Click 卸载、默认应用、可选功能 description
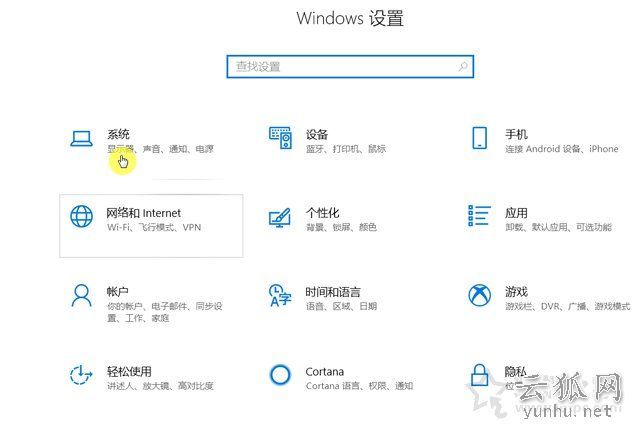This screenshot has height=425, width=640. [x=558, y=227]
